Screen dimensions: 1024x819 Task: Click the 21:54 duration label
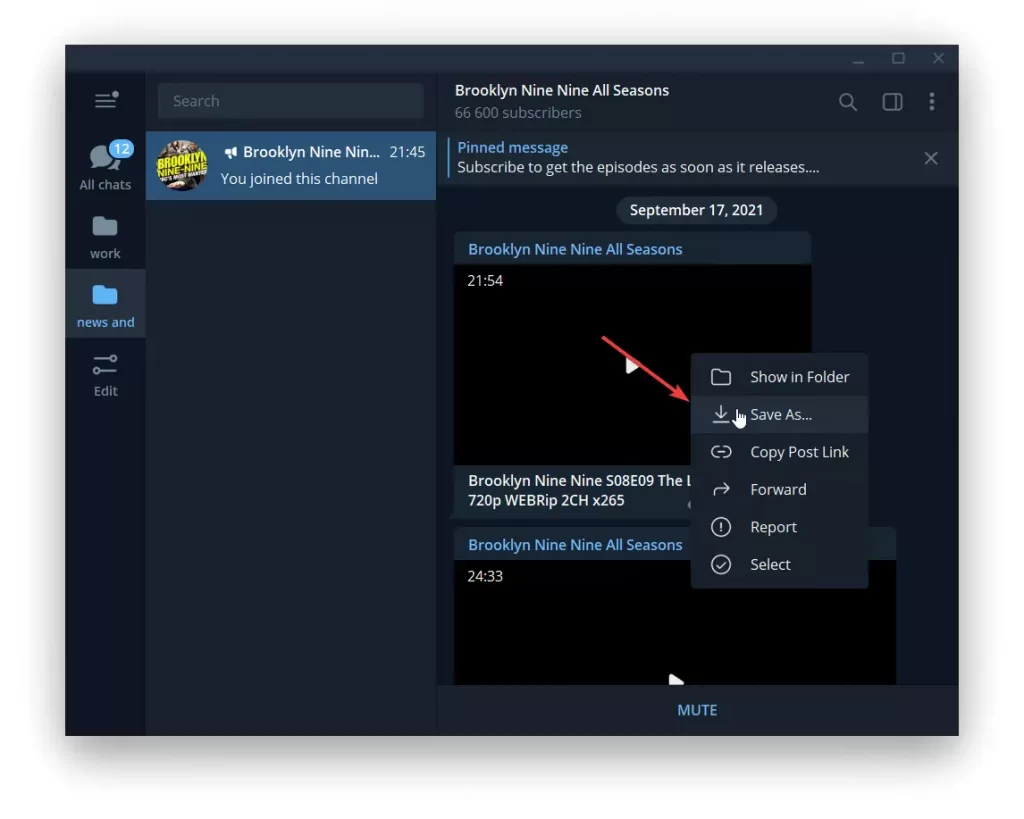tap(485, 281)
